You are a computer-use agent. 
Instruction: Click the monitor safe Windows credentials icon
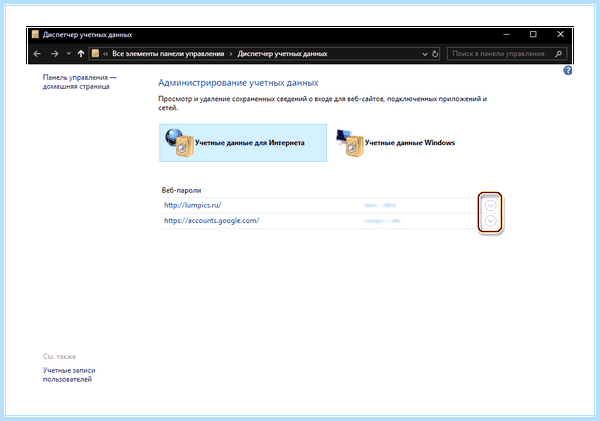pyautogui.click(x=350, y=143)
